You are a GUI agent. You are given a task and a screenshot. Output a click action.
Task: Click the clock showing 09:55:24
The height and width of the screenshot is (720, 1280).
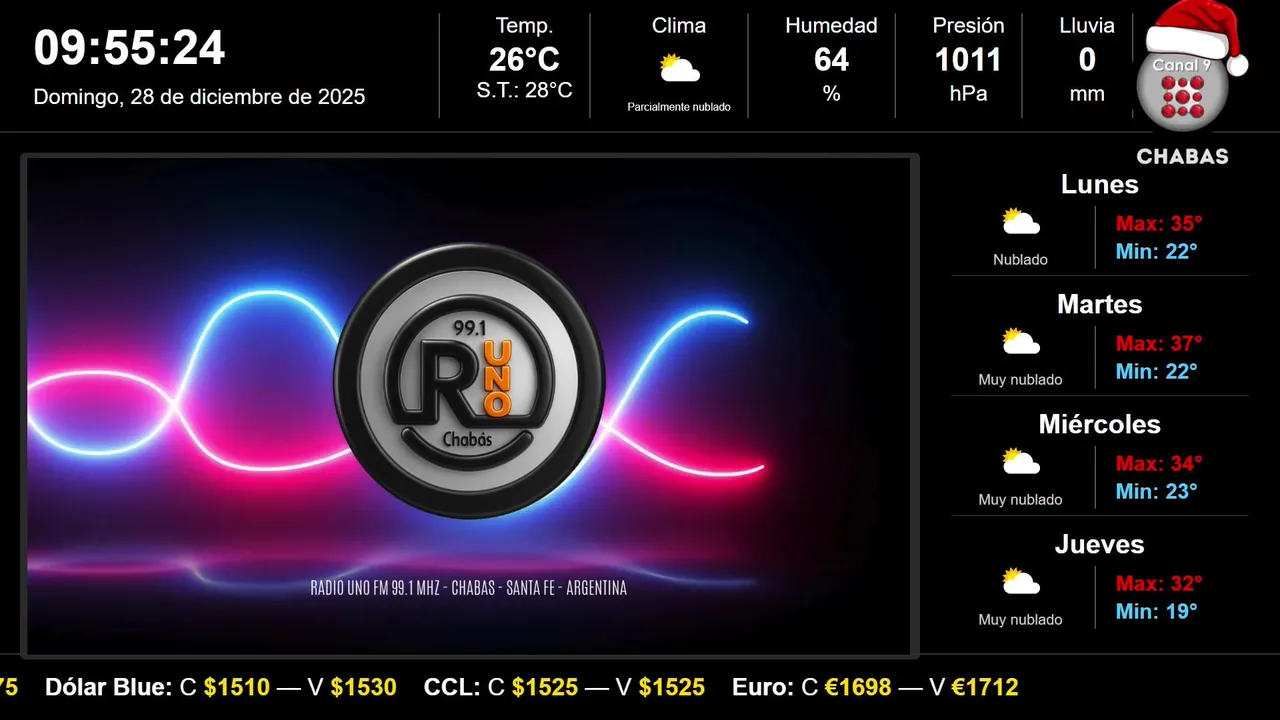point(130,48)
